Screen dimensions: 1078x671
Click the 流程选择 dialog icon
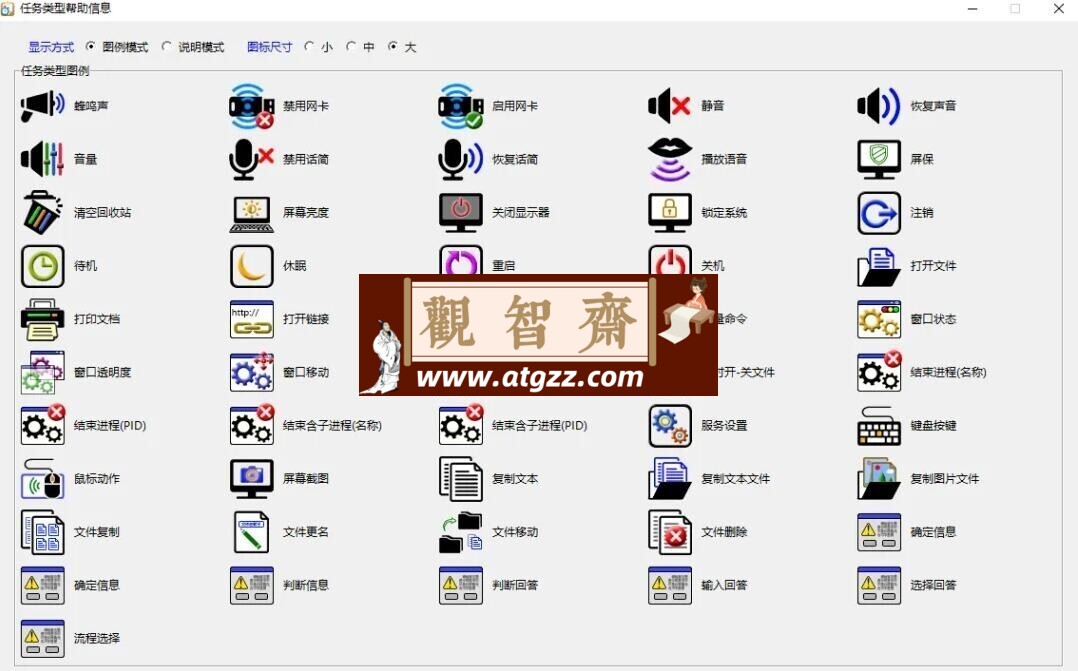point(43,639)
